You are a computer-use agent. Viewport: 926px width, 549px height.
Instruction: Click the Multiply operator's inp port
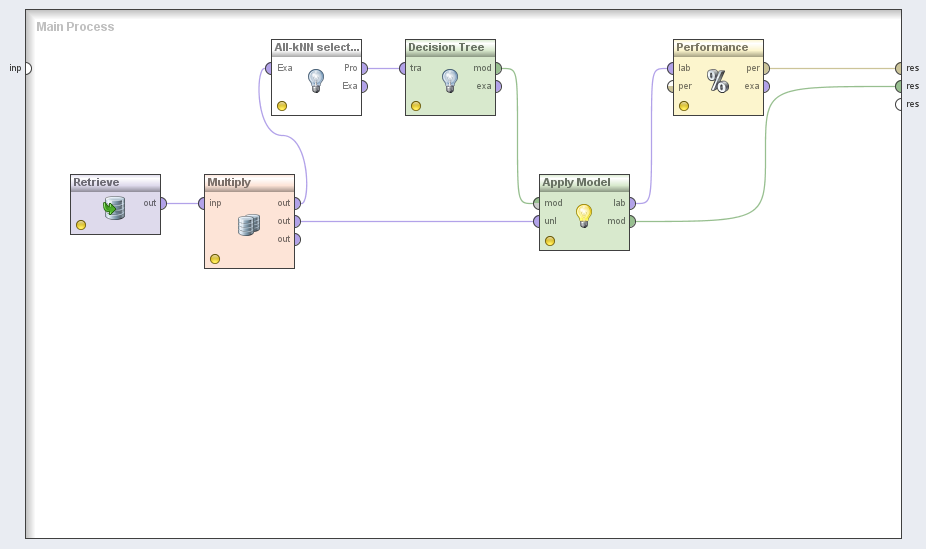point(202,203)
